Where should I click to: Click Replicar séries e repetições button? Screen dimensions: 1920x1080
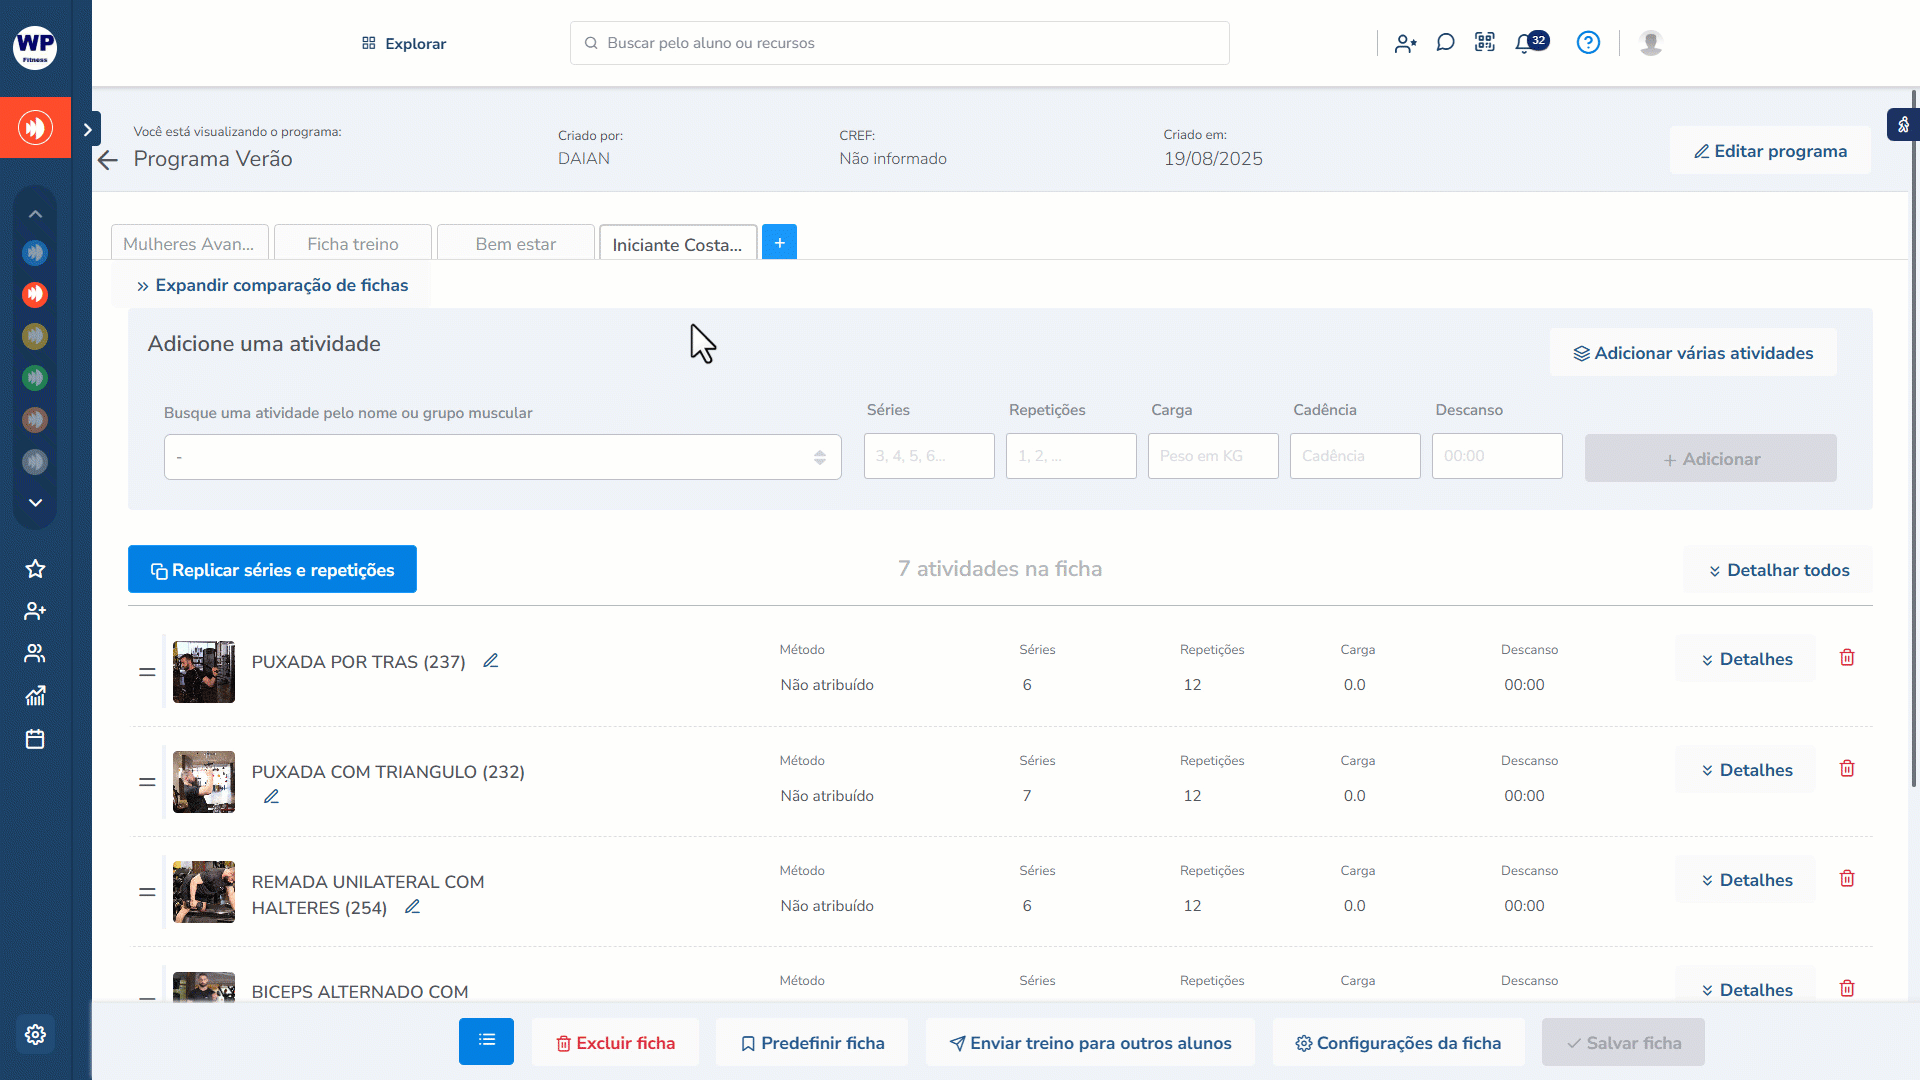click(272, 570)
